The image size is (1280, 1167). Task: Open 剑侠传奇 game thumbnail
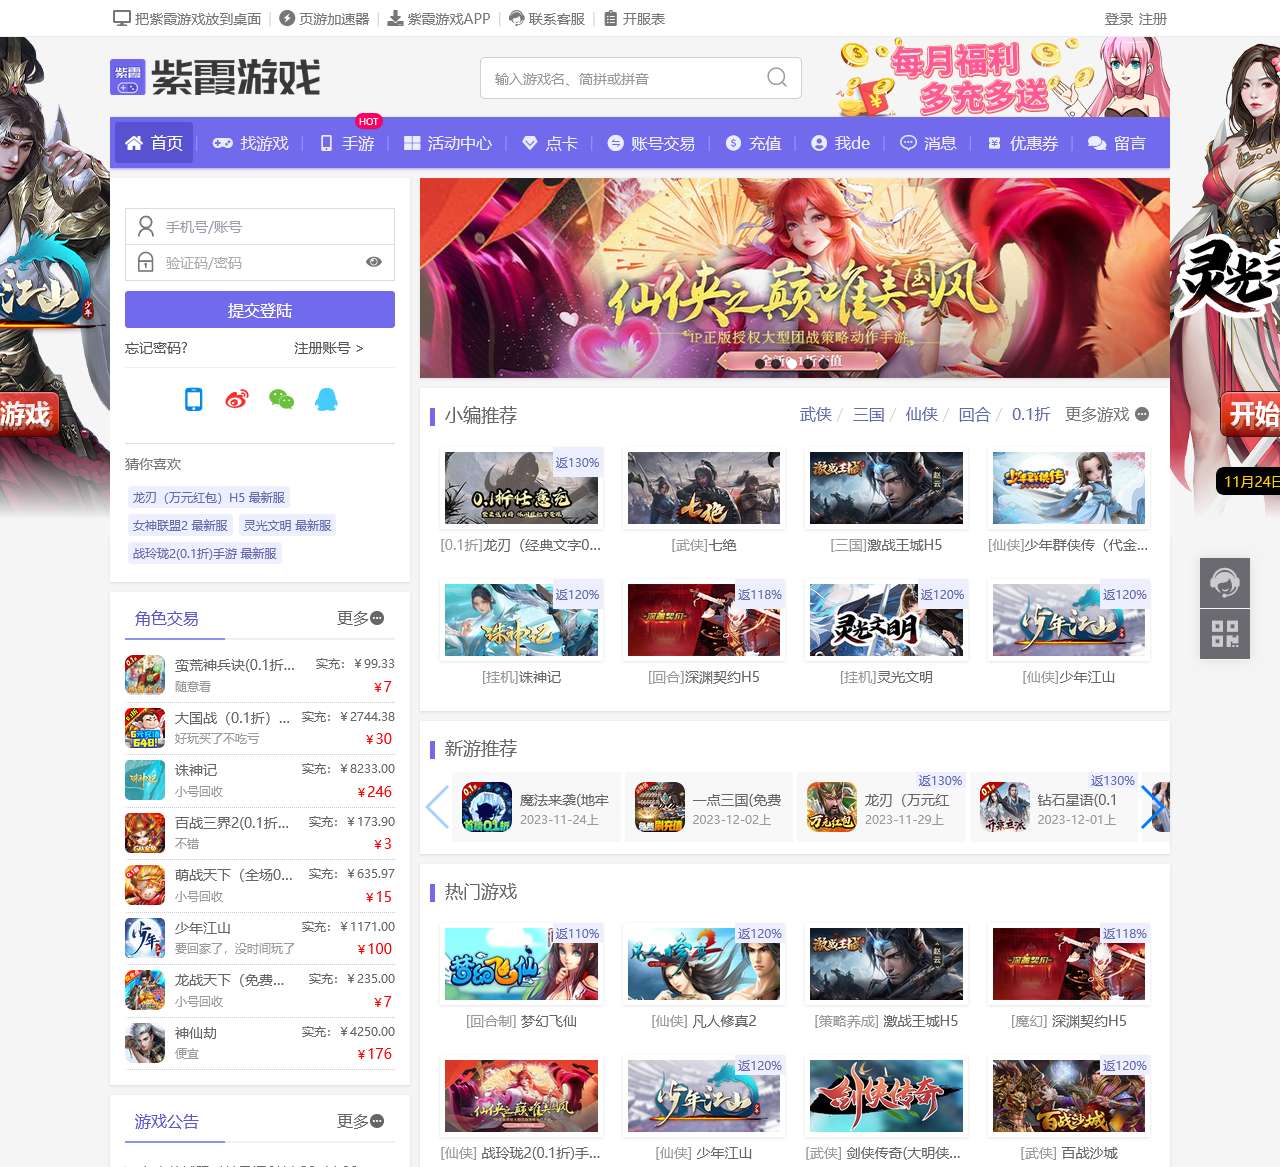pyautogui.click(x=886, y=1096)
